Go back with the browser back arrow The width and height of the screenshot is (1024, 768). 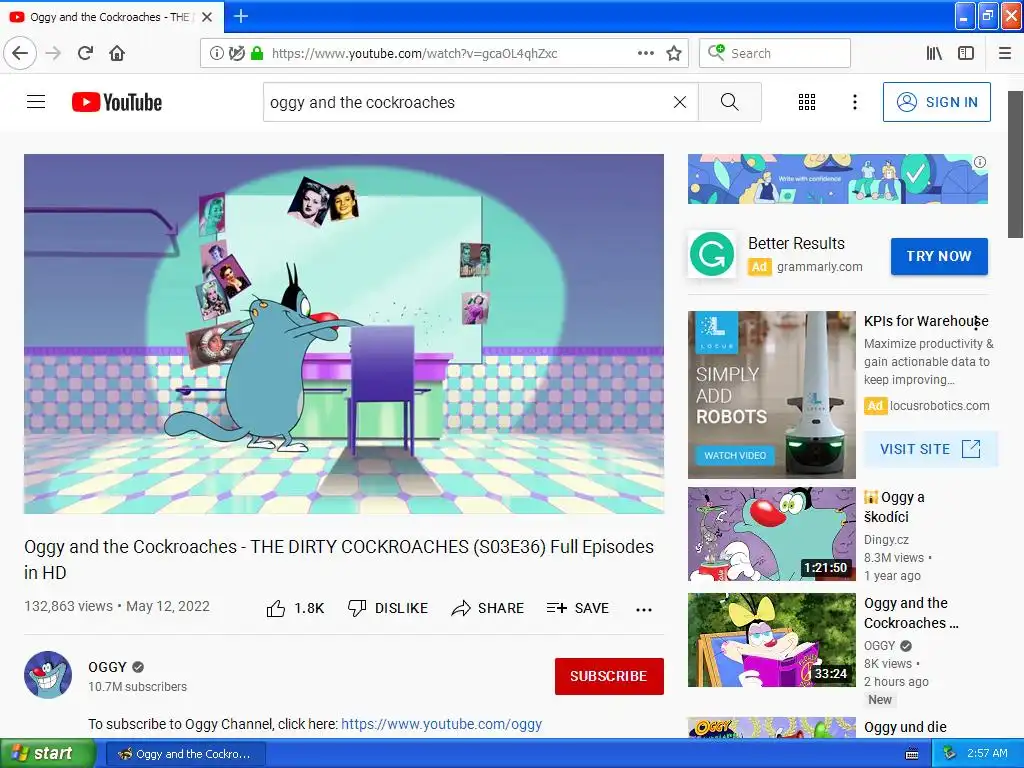click(20, 53)
